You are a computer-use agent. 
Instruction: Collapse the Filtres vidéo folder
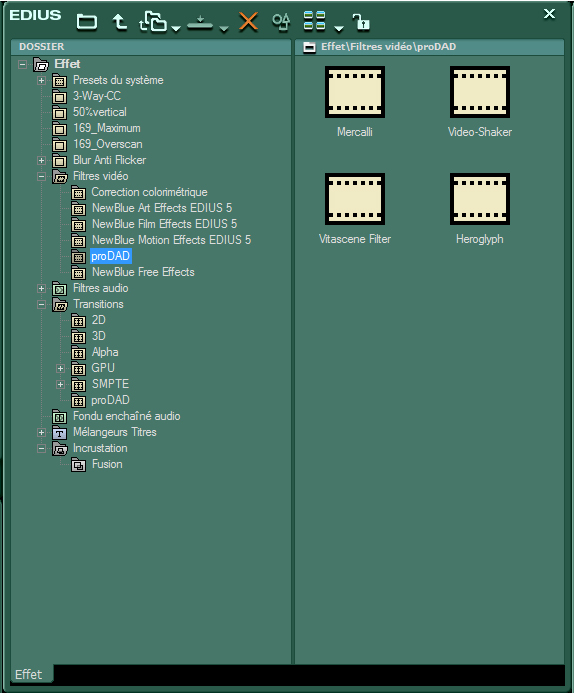click(x=42, y=176)
